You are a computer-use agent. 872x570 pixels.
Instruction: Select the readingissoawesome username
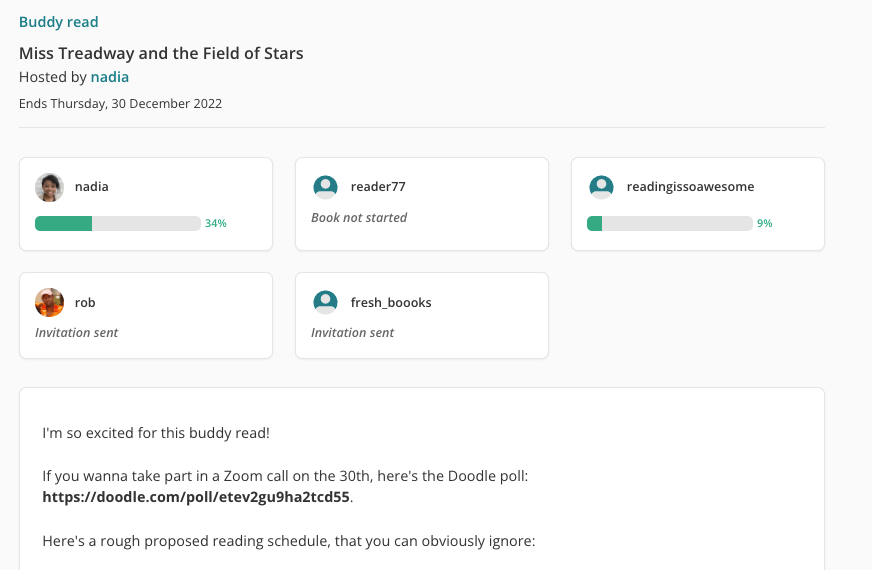click(x=690, y=187)
